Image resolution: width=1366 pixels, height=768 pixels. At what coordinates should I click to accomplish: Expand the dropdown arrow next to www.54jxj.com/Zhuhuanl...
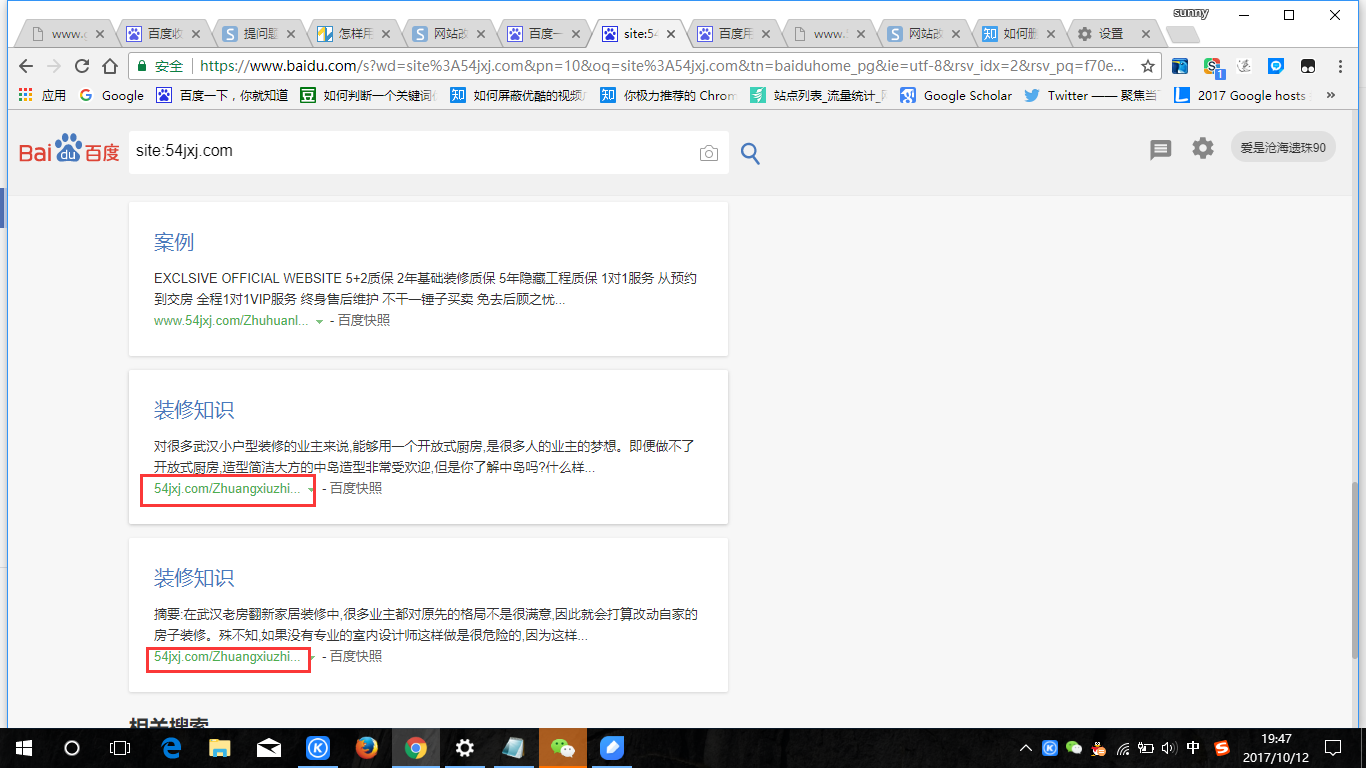click(x=319, y=321)
